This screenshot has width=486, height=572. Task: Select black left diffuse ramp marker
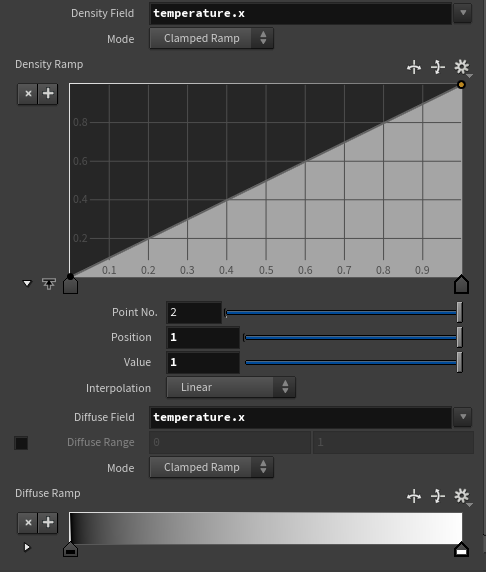coord(70,549)
